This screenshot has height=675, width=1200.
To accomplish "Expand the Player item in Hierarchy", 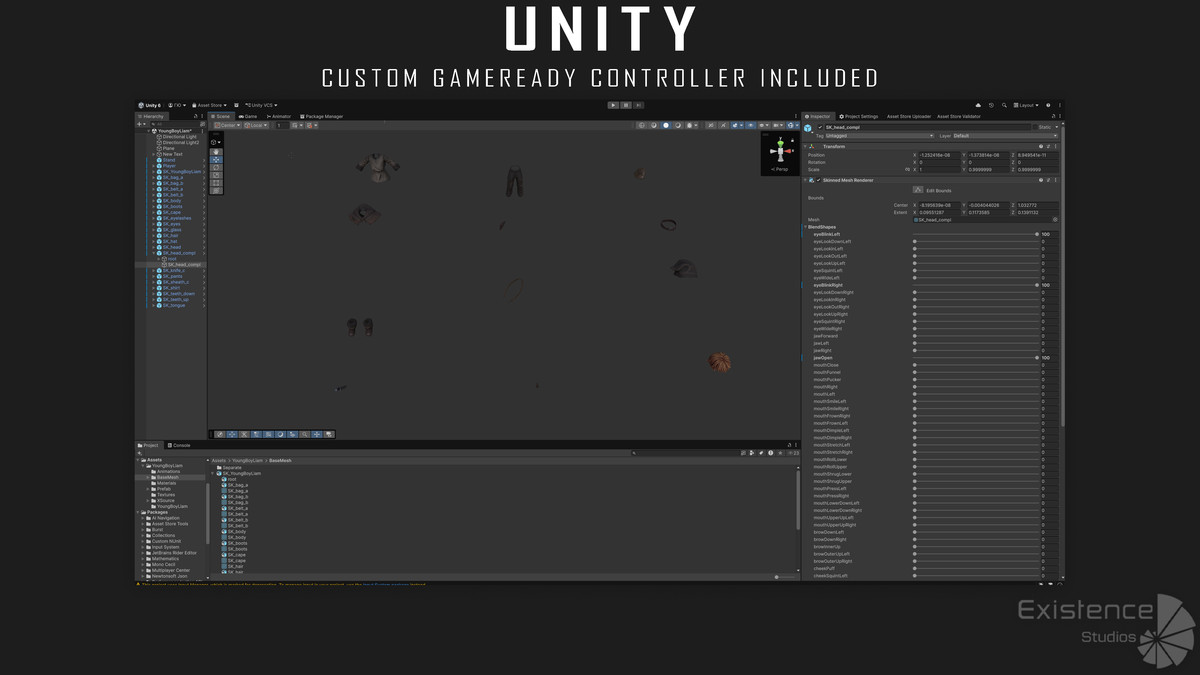I will click(154, 166).
